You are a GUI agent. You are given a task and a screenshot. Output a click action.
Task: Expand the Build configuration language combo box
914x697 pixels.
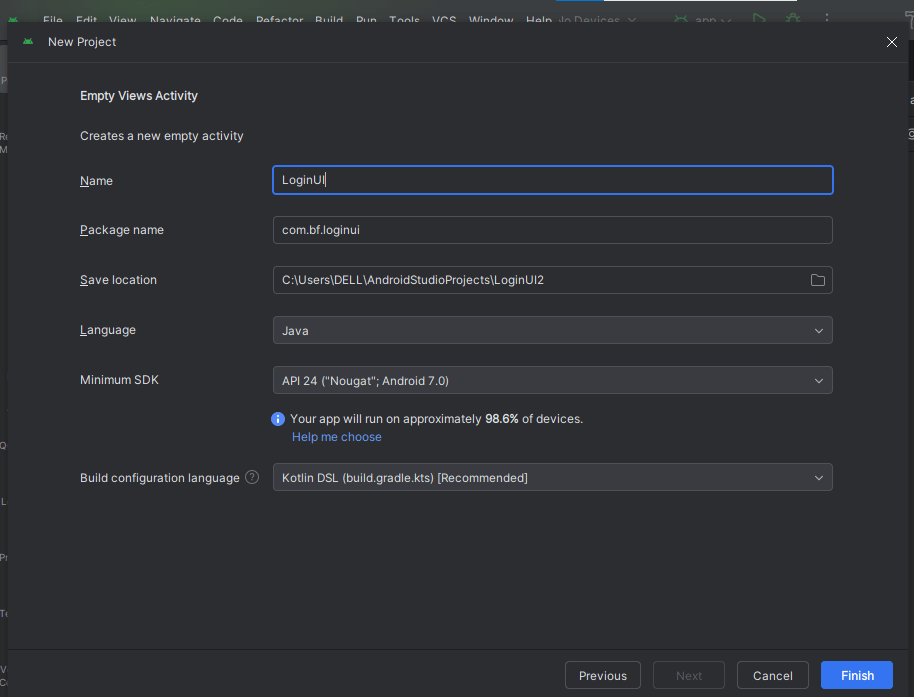(552, 478)
